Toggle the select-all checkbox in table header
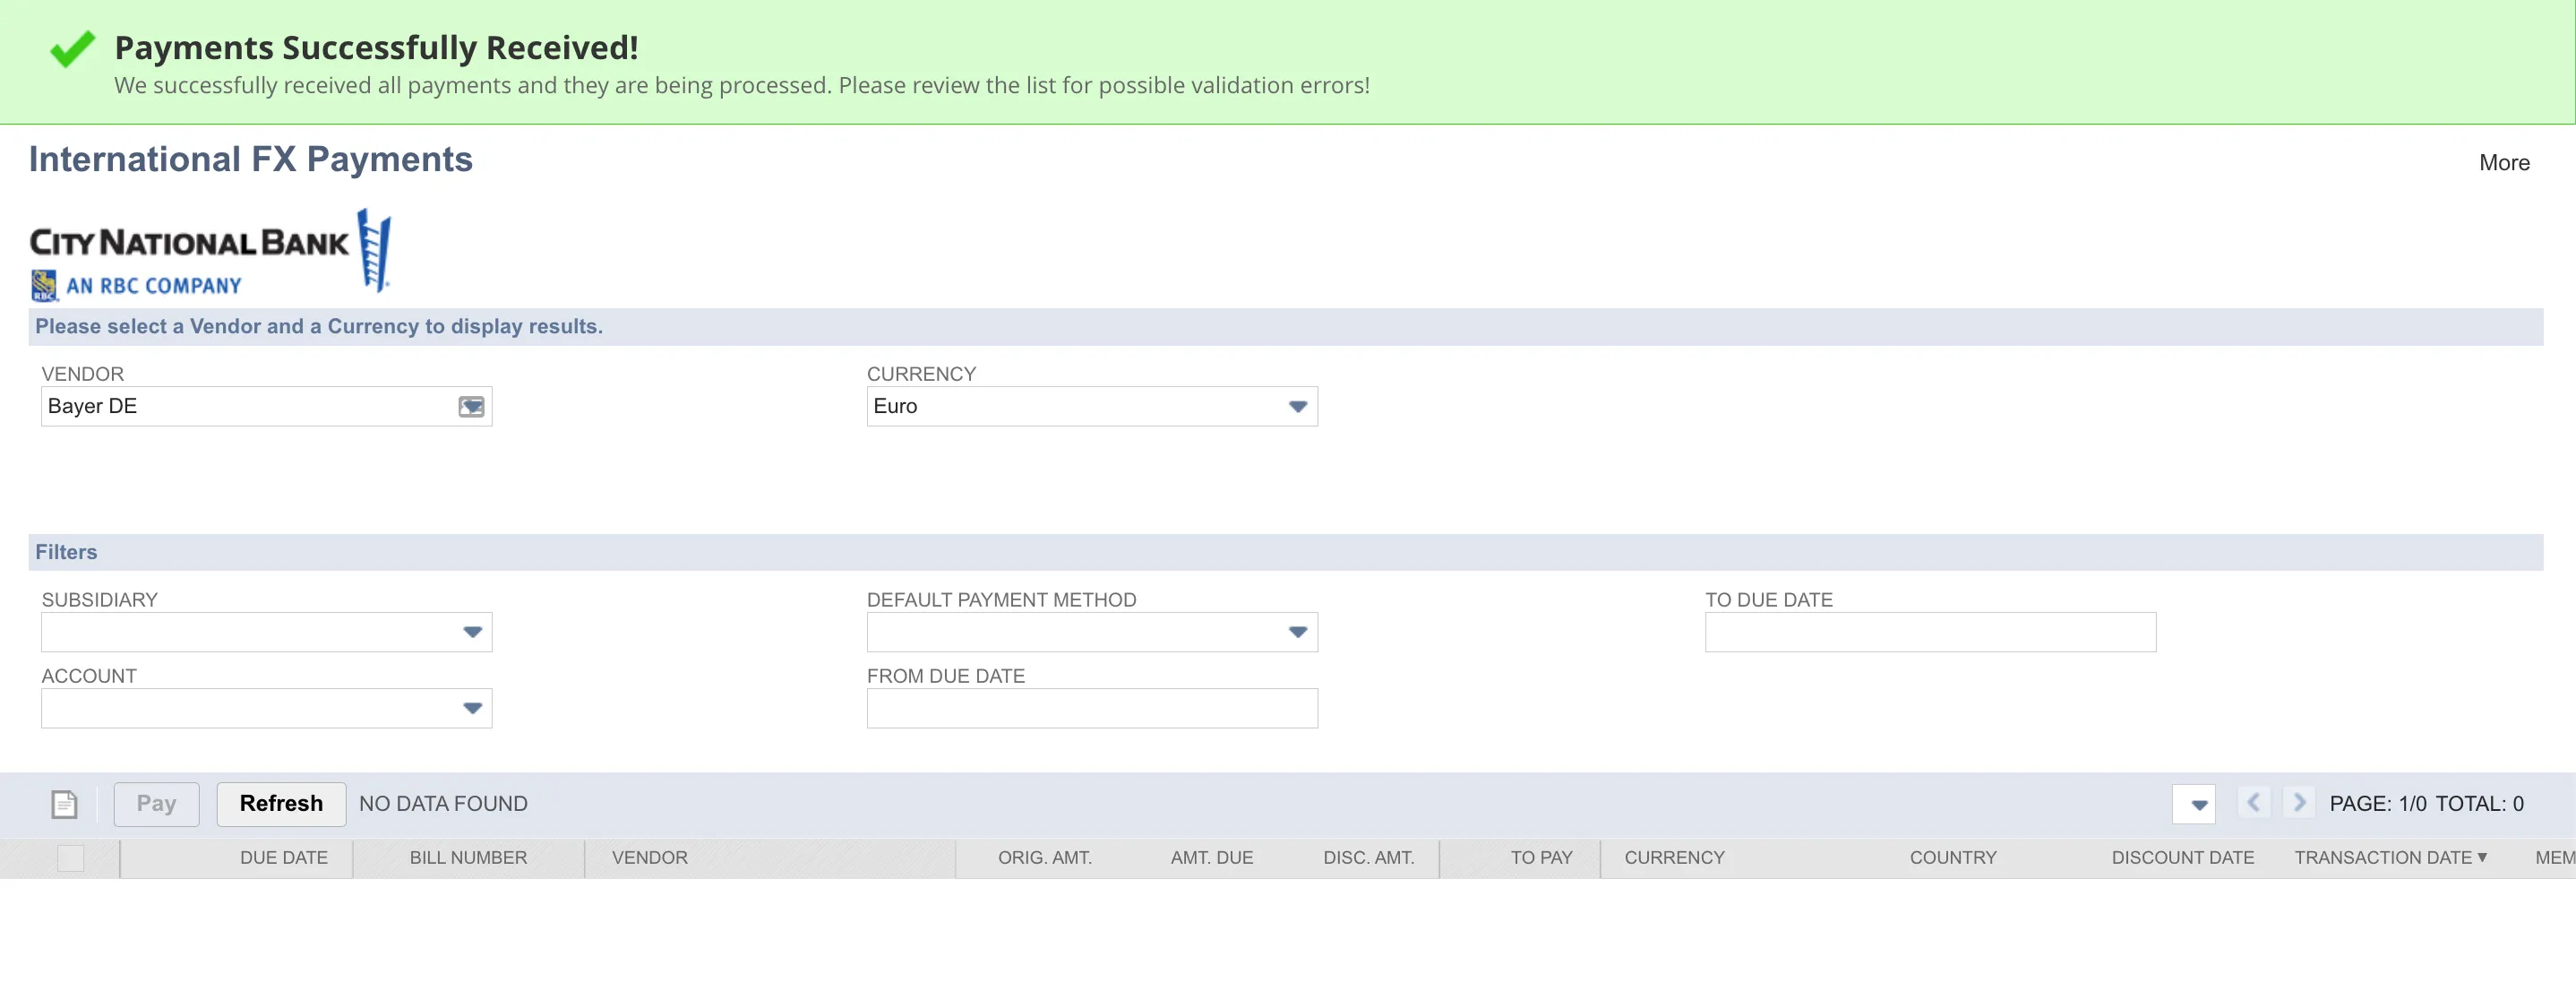The image size is (2576, 991). (x=71, y=858)
